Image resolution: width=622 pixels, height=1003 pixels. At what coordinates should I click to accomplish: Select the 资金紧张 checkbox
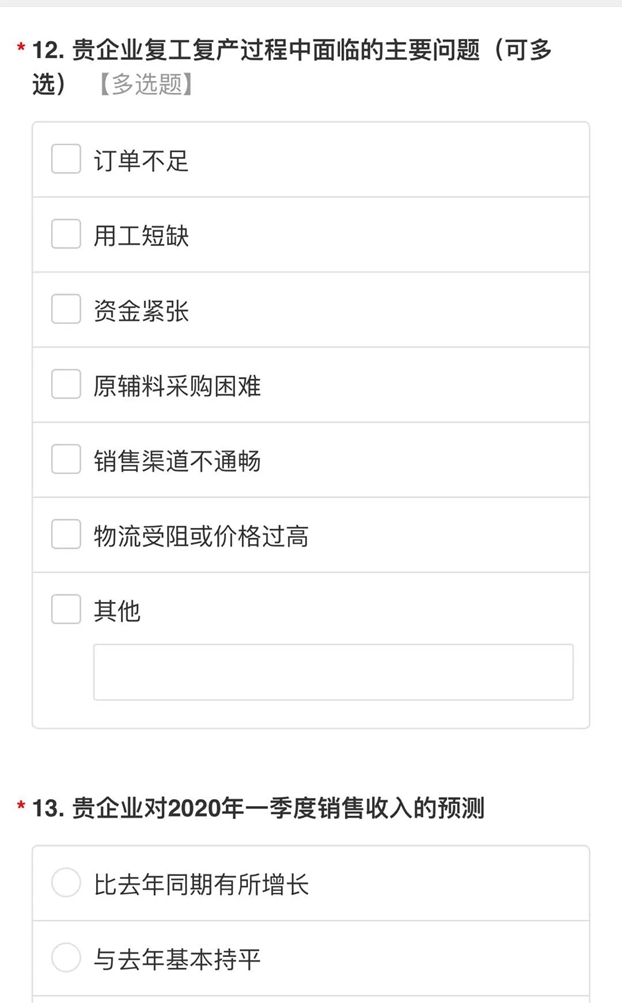(66, 310)
